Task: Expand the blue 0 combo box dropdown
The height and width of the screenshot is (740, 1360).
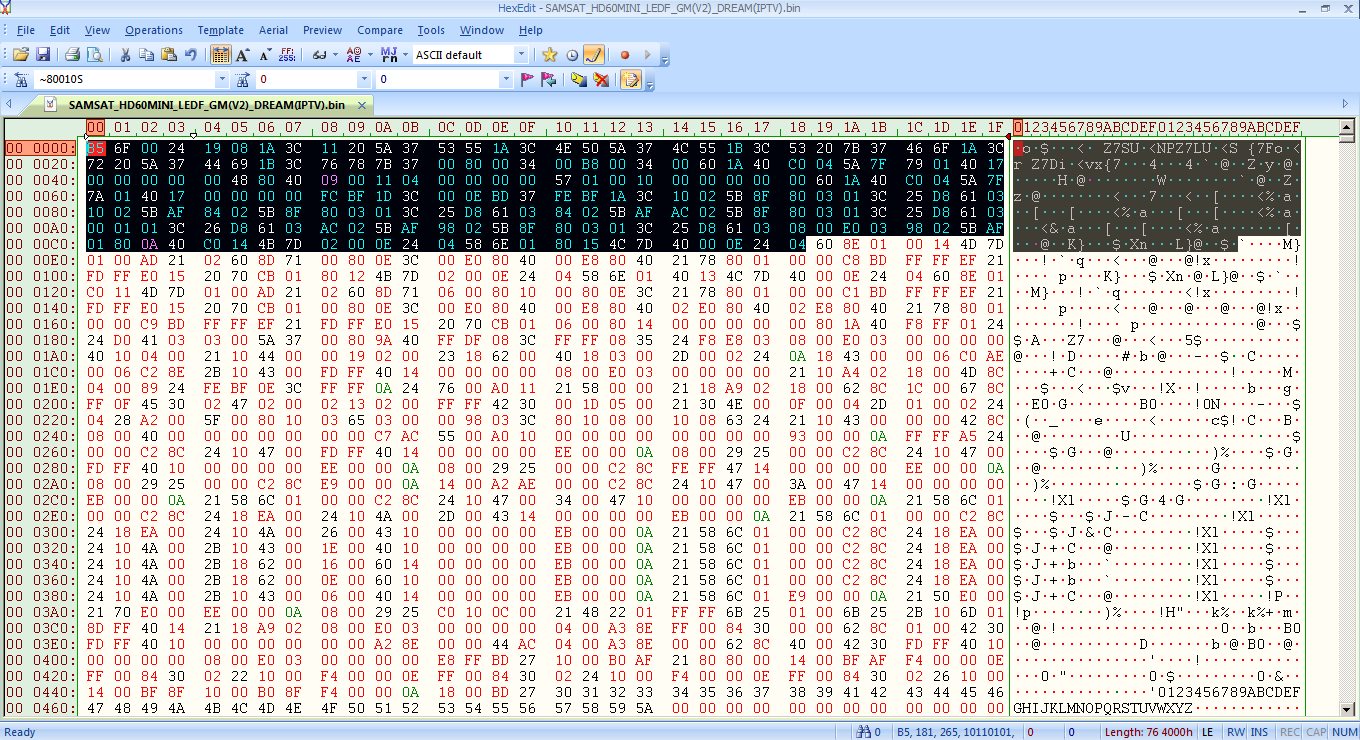Action: click(x=506, y=80)
